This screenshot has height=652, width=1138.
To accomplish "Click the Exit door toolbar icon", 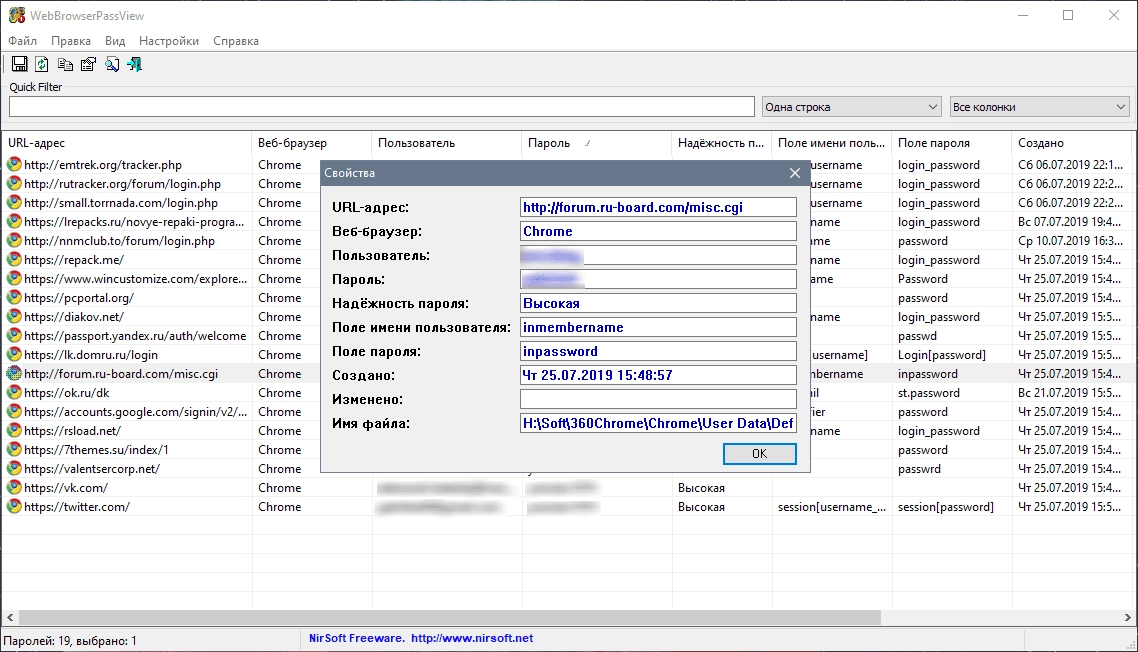I will click(134, 65).
